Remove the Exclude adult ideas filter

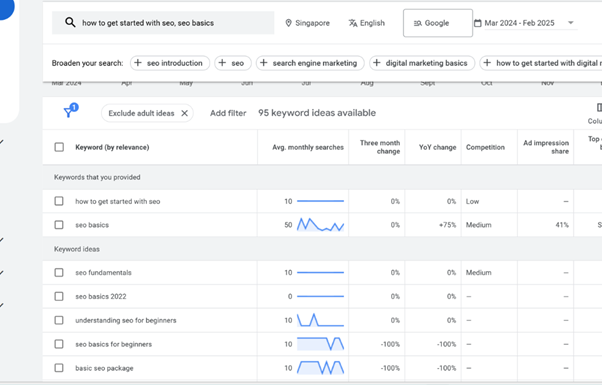185,113
